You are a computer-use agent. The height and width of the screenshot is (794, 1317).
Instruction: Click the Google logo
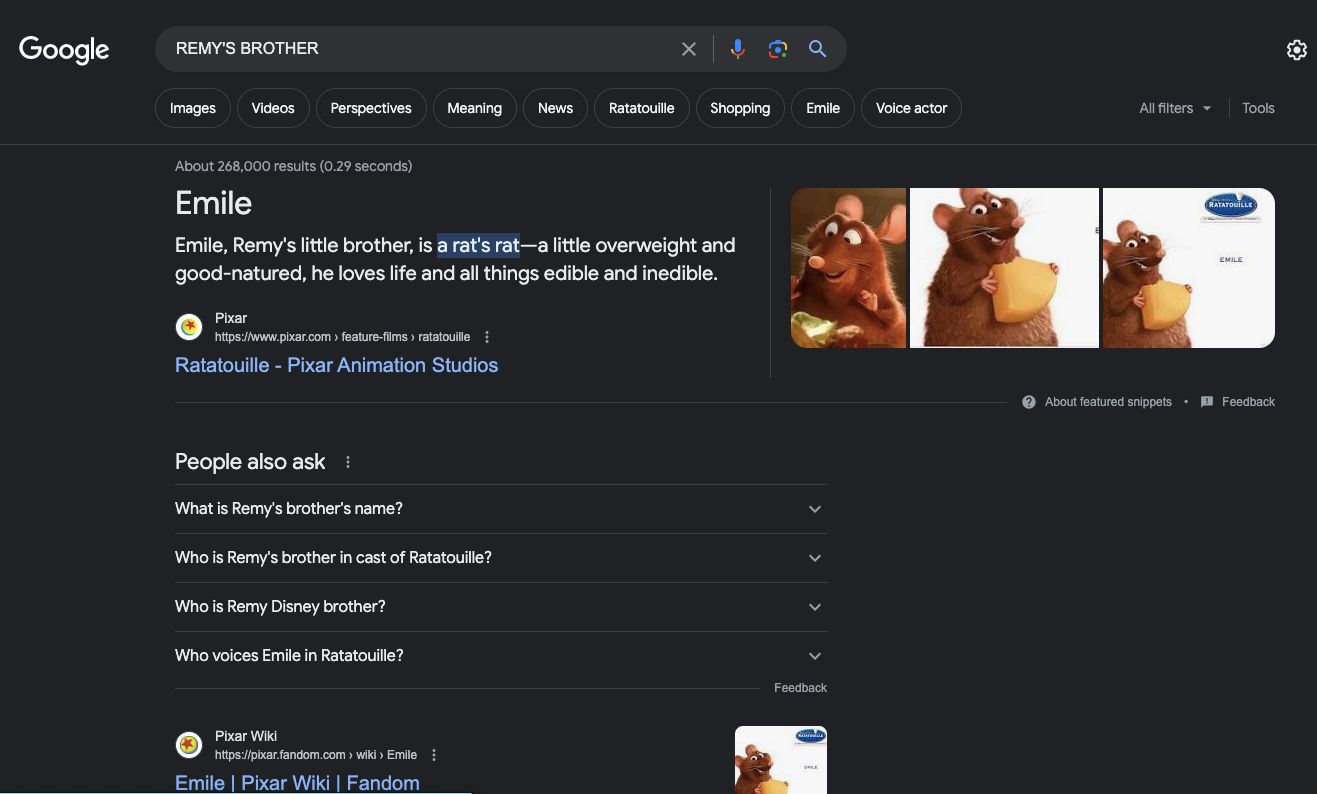coord(64,49)
